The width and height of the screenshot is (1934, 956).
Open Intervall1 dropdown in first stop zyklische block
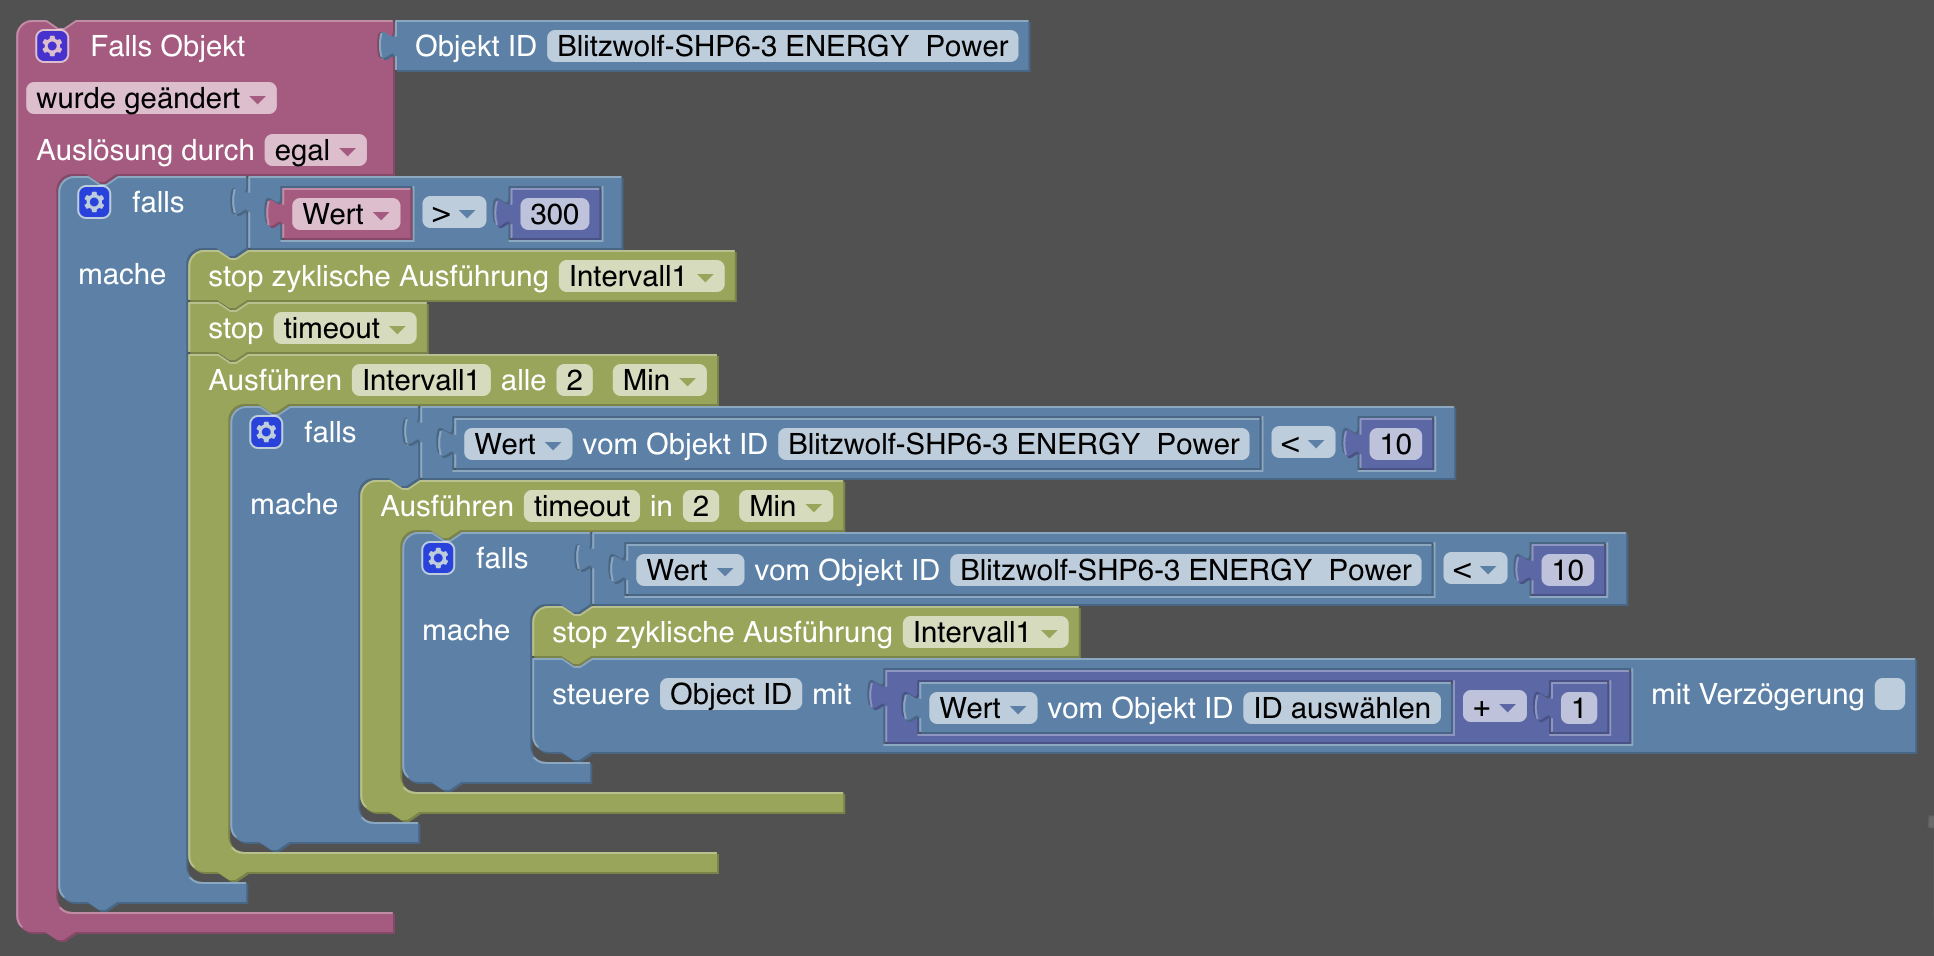click(x=642, y=276)
